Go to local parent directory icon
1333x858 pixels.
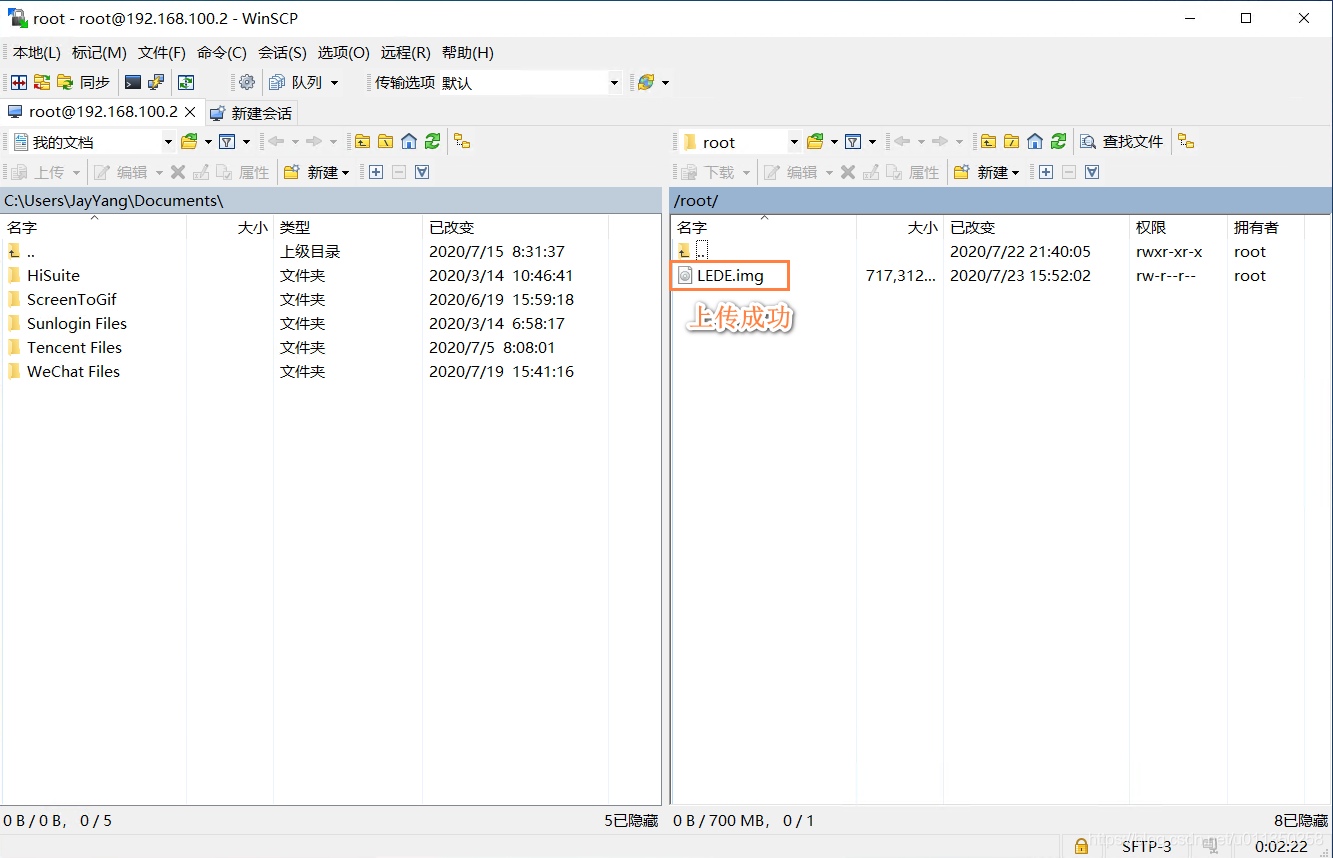362,142
